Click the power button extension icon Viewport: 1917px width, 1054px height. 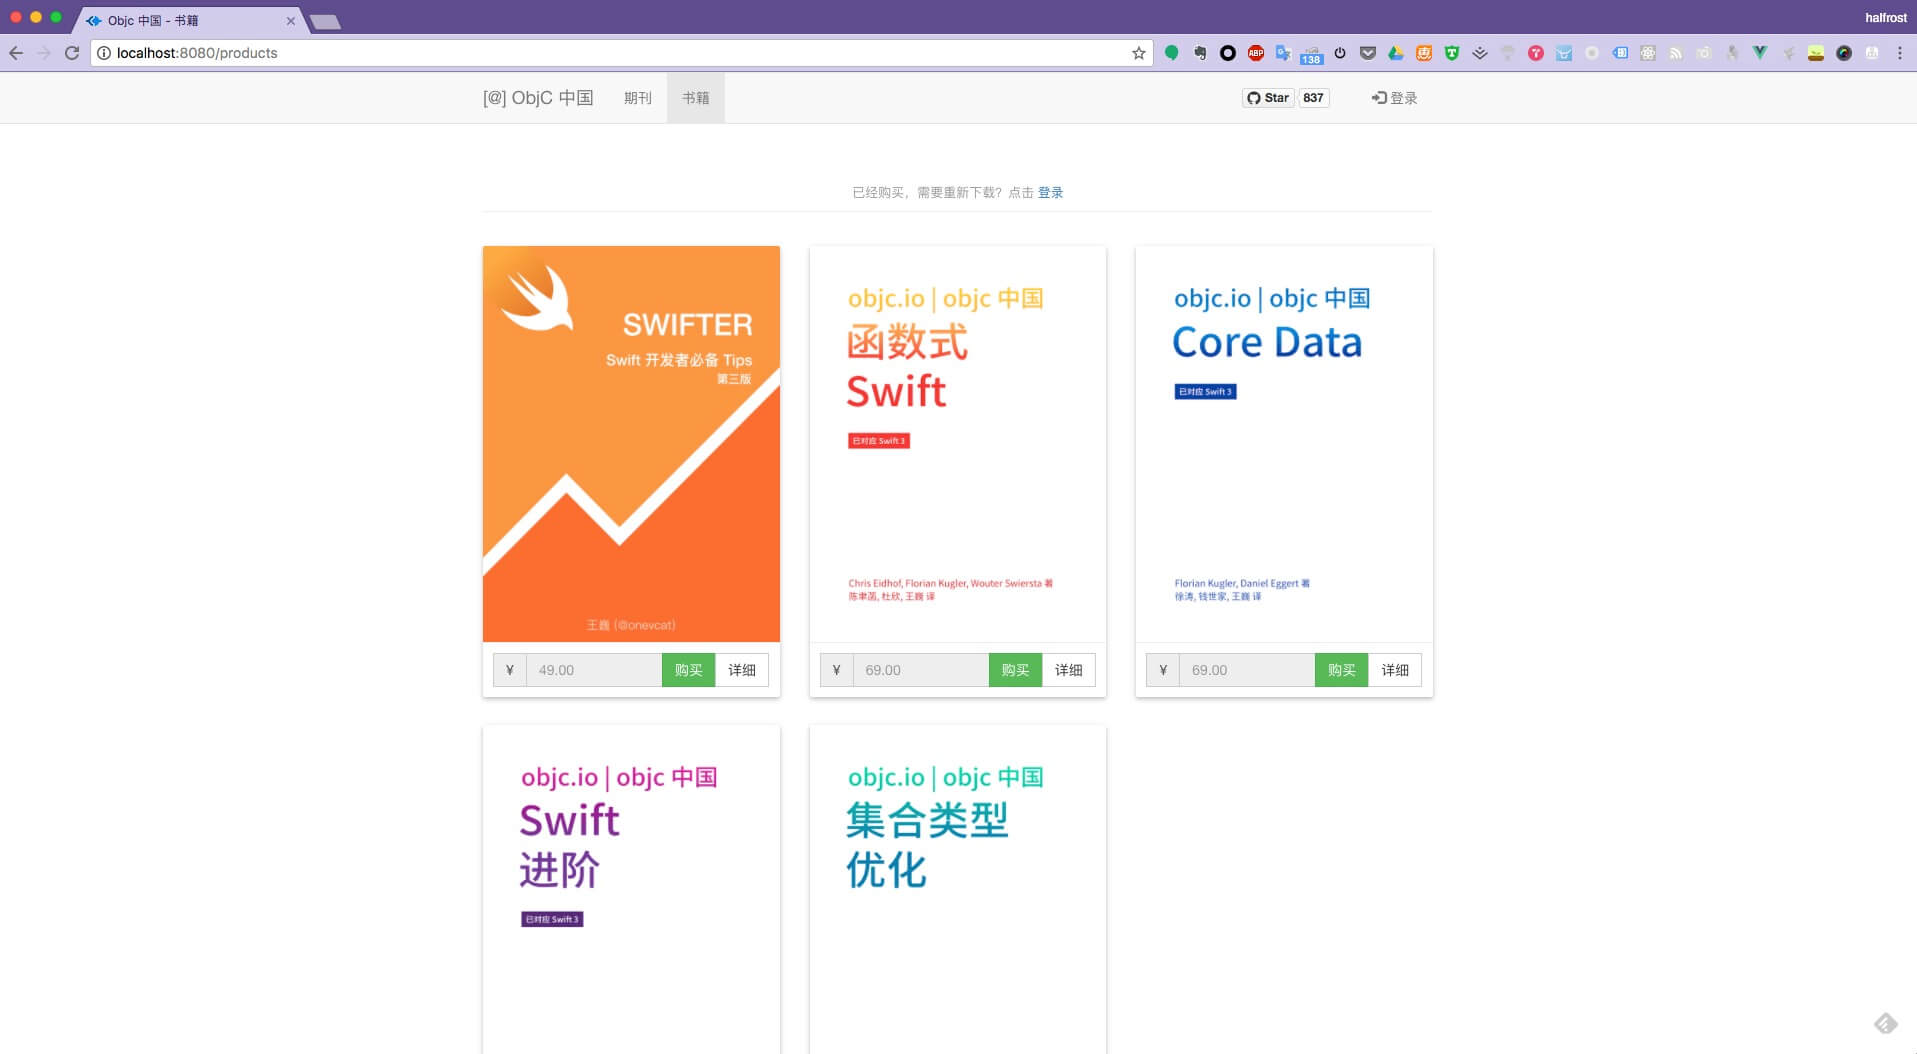coord(1340,53)
